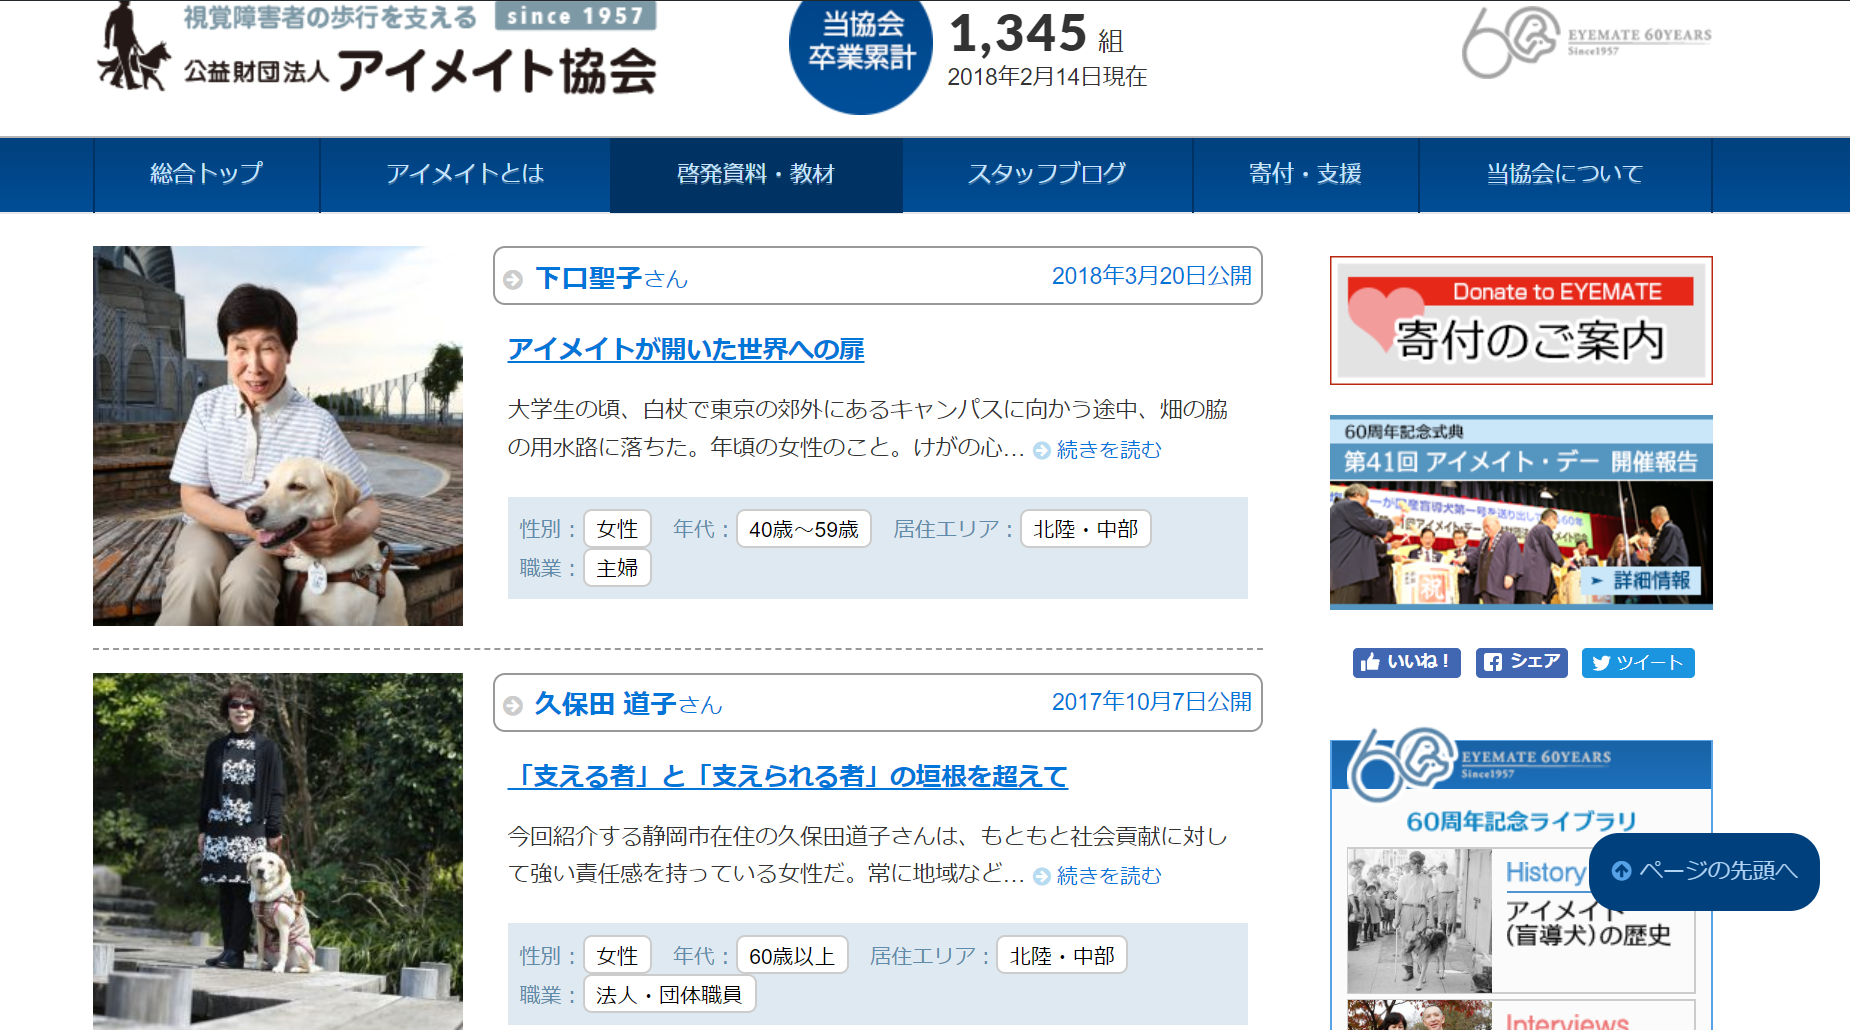Click 北陸・中部 tag in 久保田道子's entry
The image size is (1850, 1030).
[x=1062, y=956]
